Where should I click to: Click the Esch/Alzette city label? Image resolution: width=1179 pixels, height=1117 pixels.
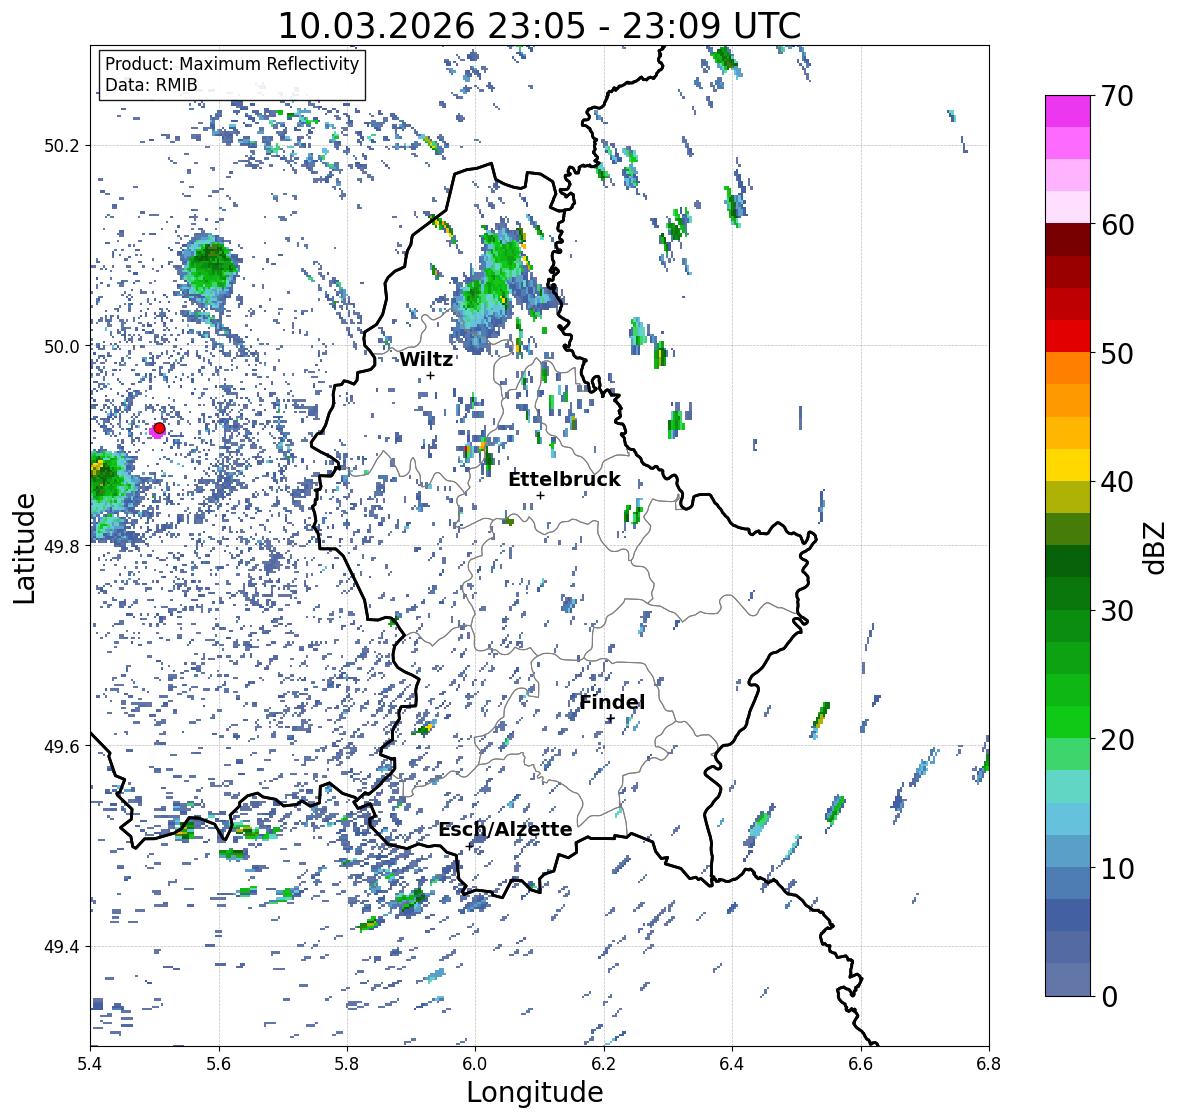click(505, 829)
